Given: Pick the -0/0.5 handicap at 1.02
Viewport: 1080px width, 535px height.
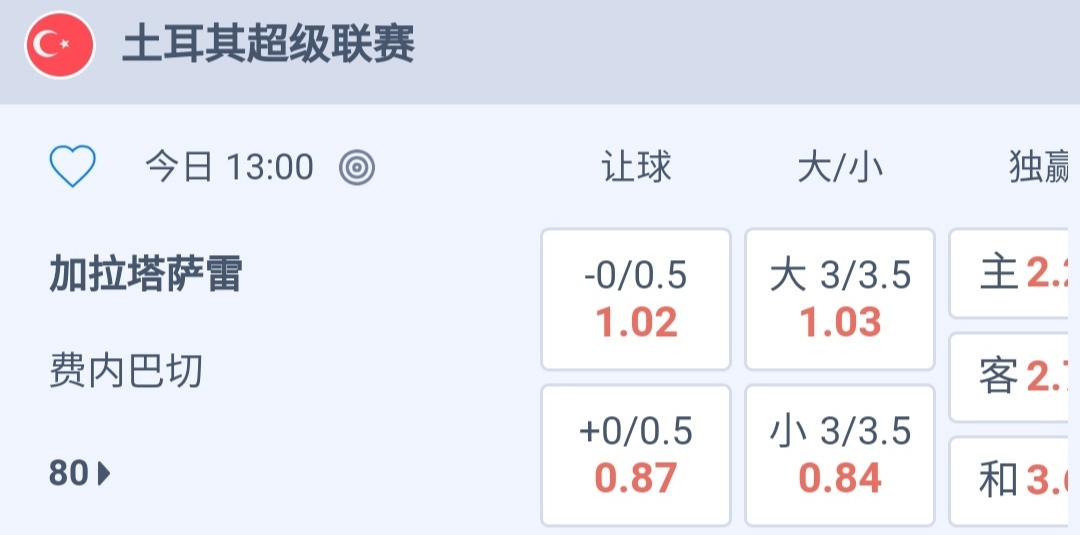Looking at the screenshot, I should pos(636,299).
